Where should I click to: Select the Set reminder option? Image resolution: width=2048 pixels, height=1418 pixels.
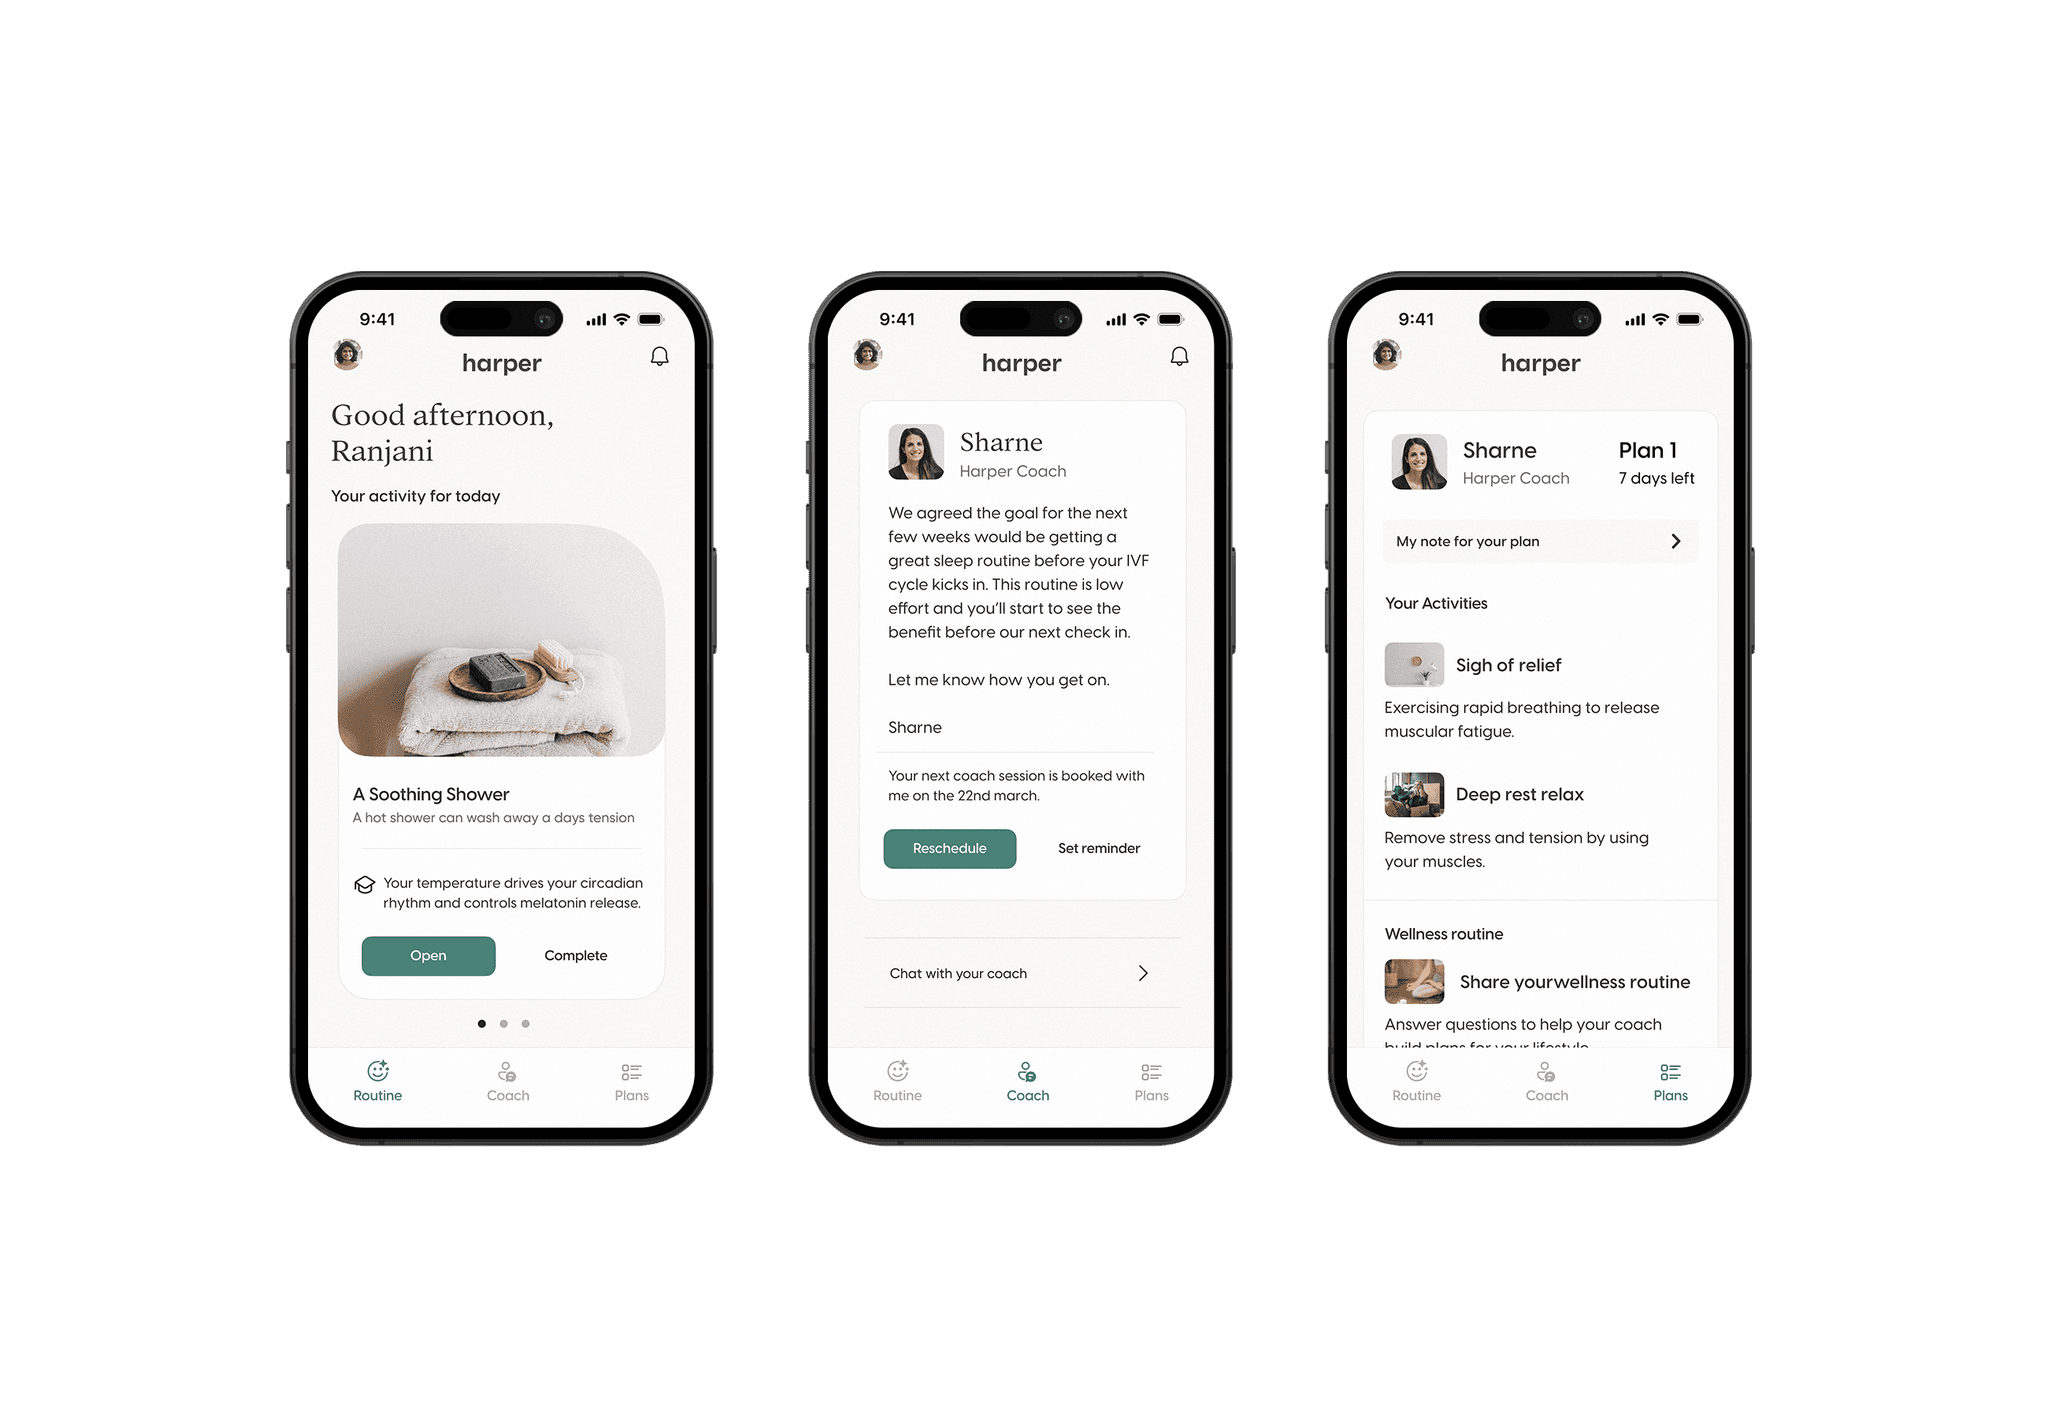pyautogui.click(x=1099, y=848)
